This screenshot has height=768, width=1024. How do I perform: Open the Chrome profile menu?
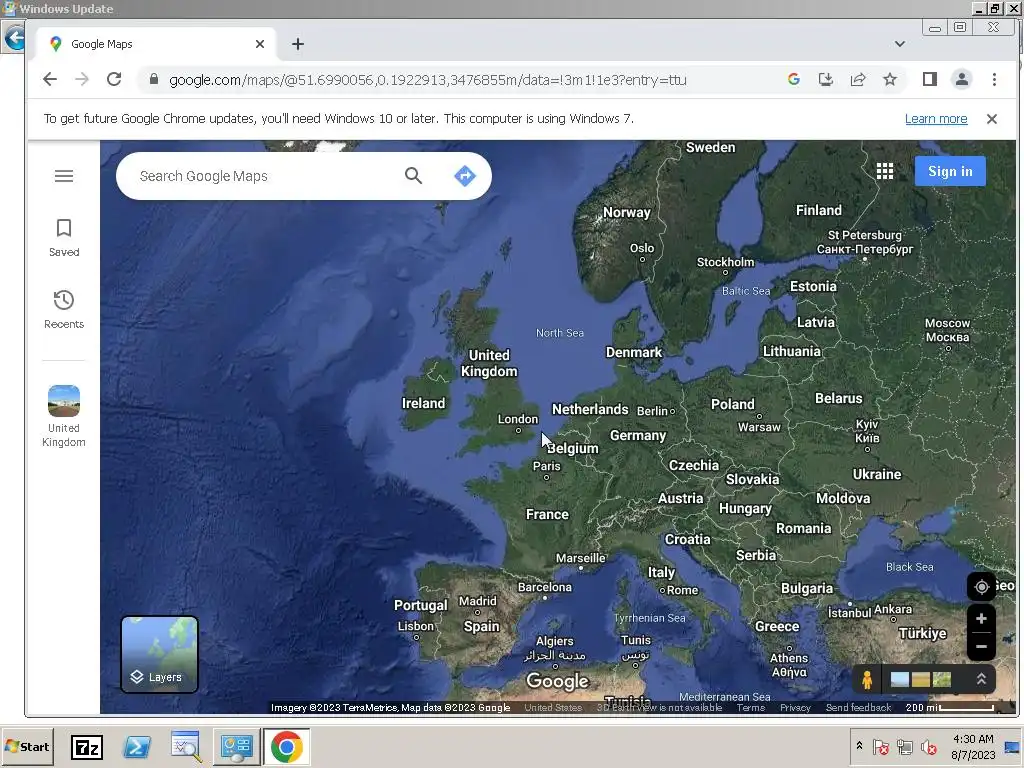(x=962, y=80)
